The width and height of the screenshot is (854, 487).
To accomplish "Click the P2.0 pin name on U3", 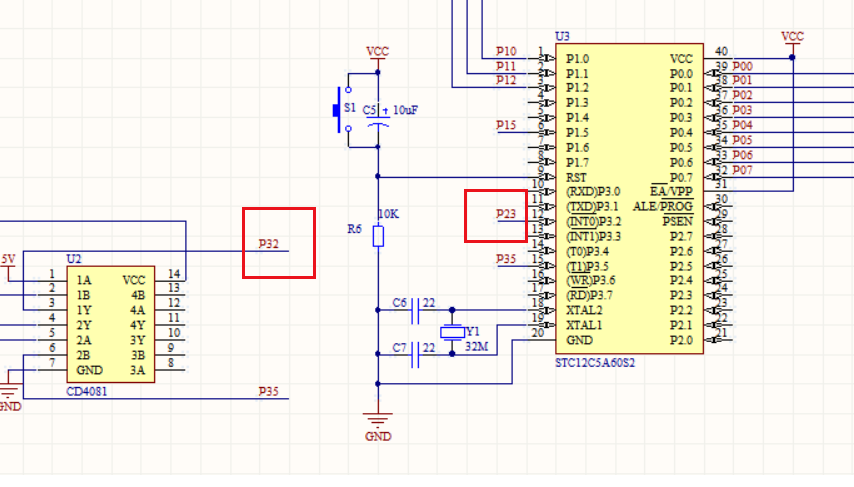I will point(681,340).
